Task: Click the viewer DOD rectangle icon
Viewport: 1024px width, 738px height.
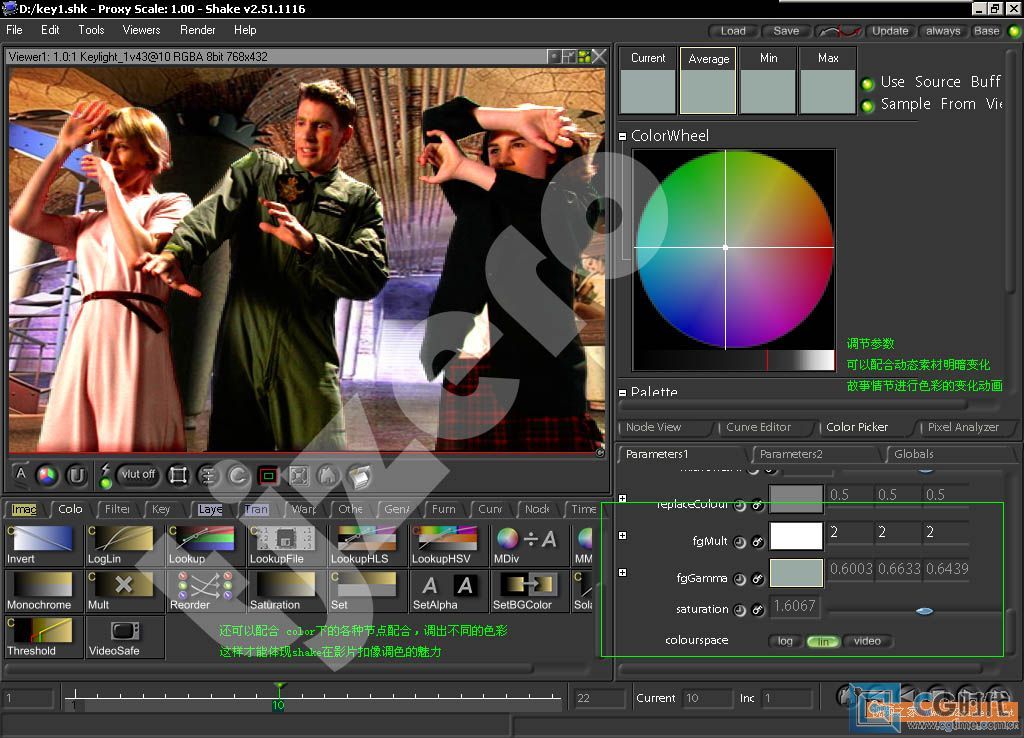Action: (x=178, y=475)
